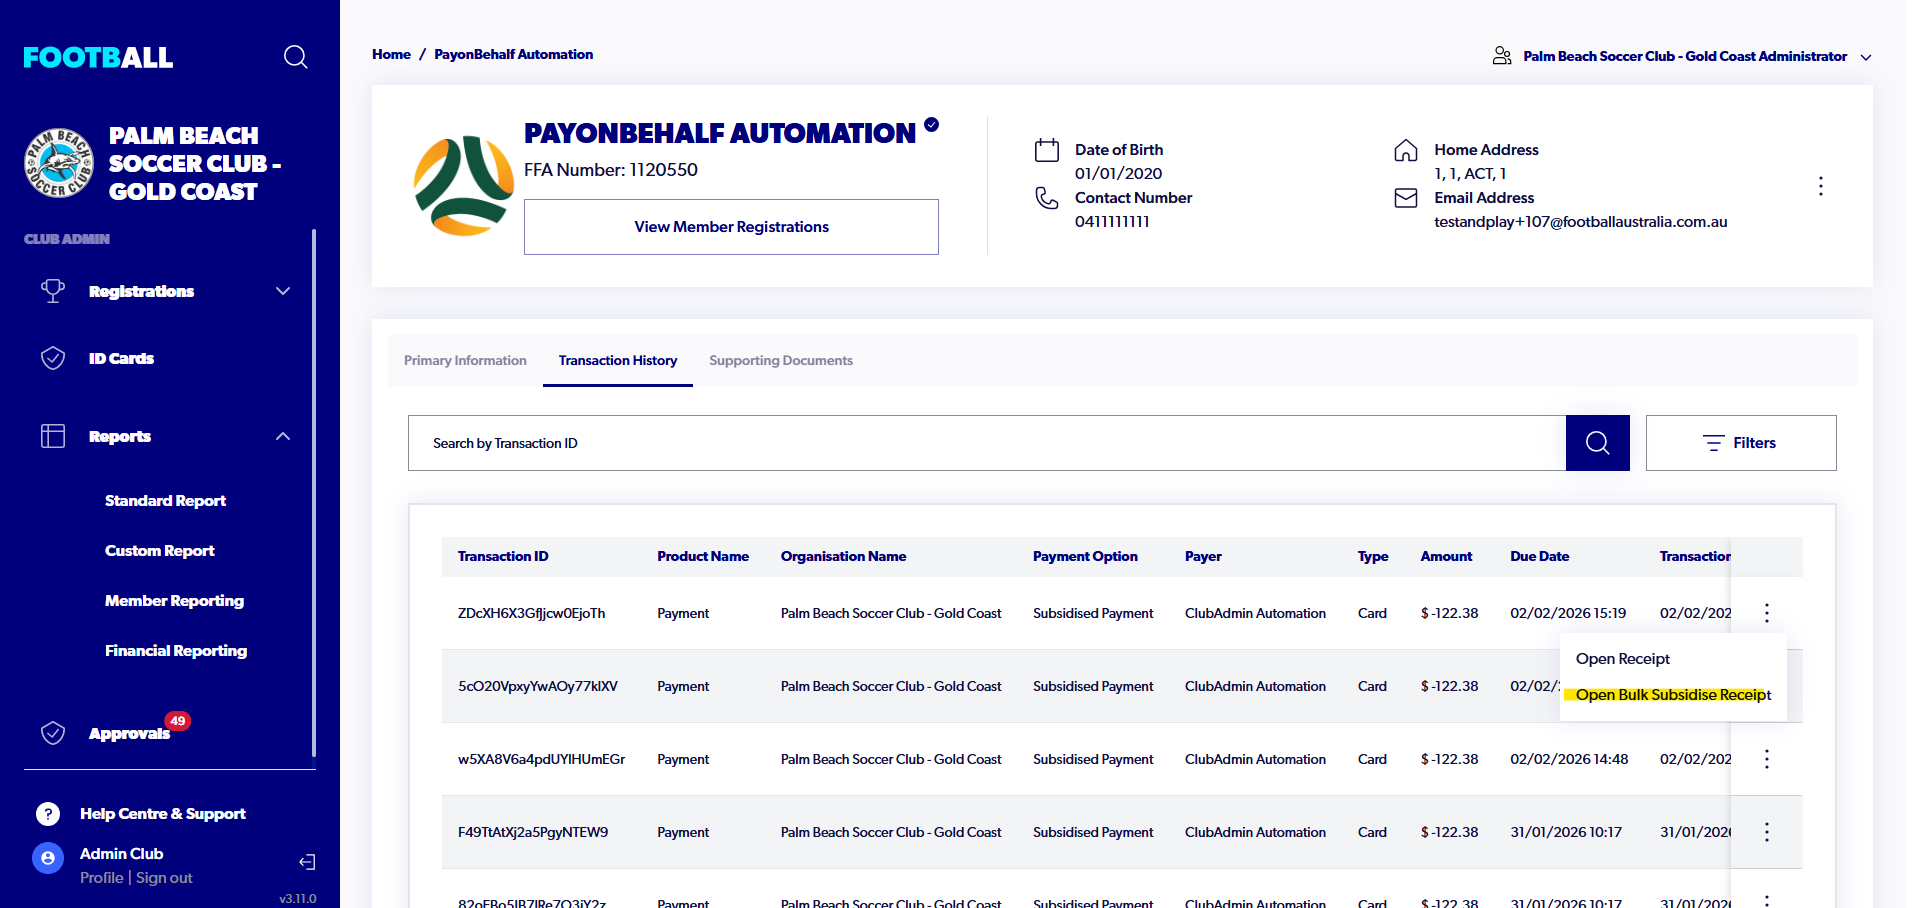Screen dimensions: 1919x908
Task: Click due date 02/02/2026 14:48
Action: pyautogui.click(x=1569, y=759)
